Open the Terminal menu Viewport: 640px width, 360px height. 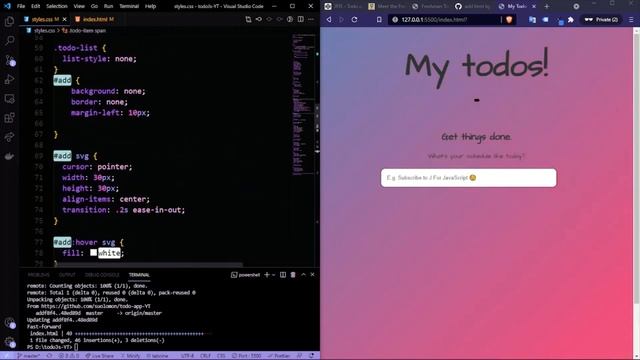click(x=129, y=6)
